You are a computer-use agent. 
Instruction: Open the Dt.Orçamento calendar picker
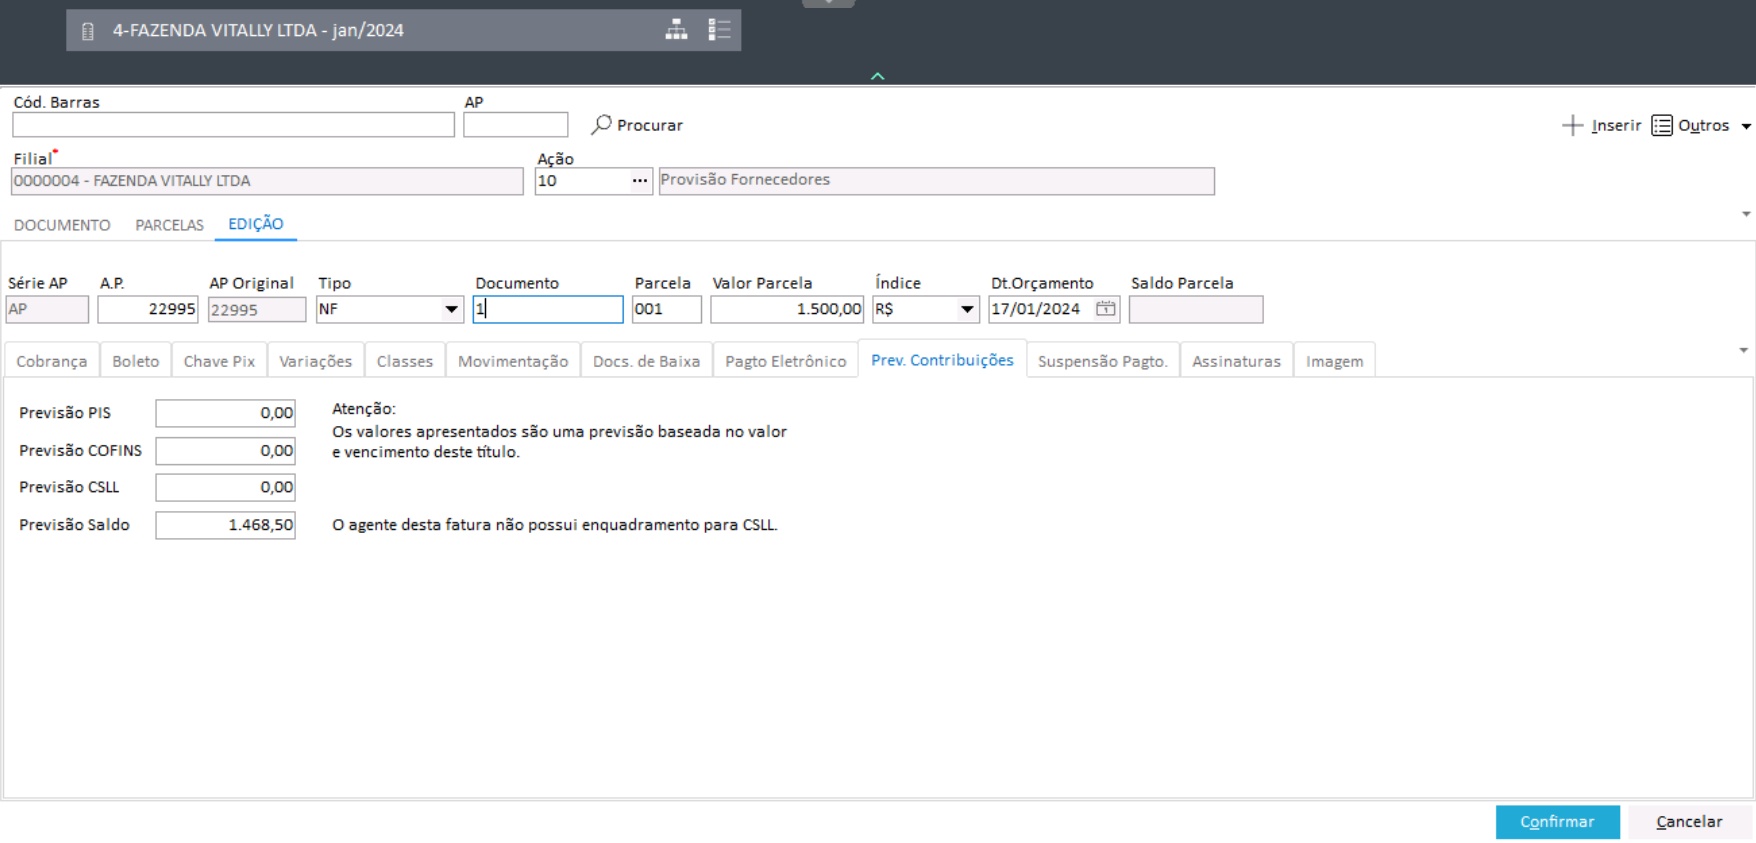coord(1105,309)
